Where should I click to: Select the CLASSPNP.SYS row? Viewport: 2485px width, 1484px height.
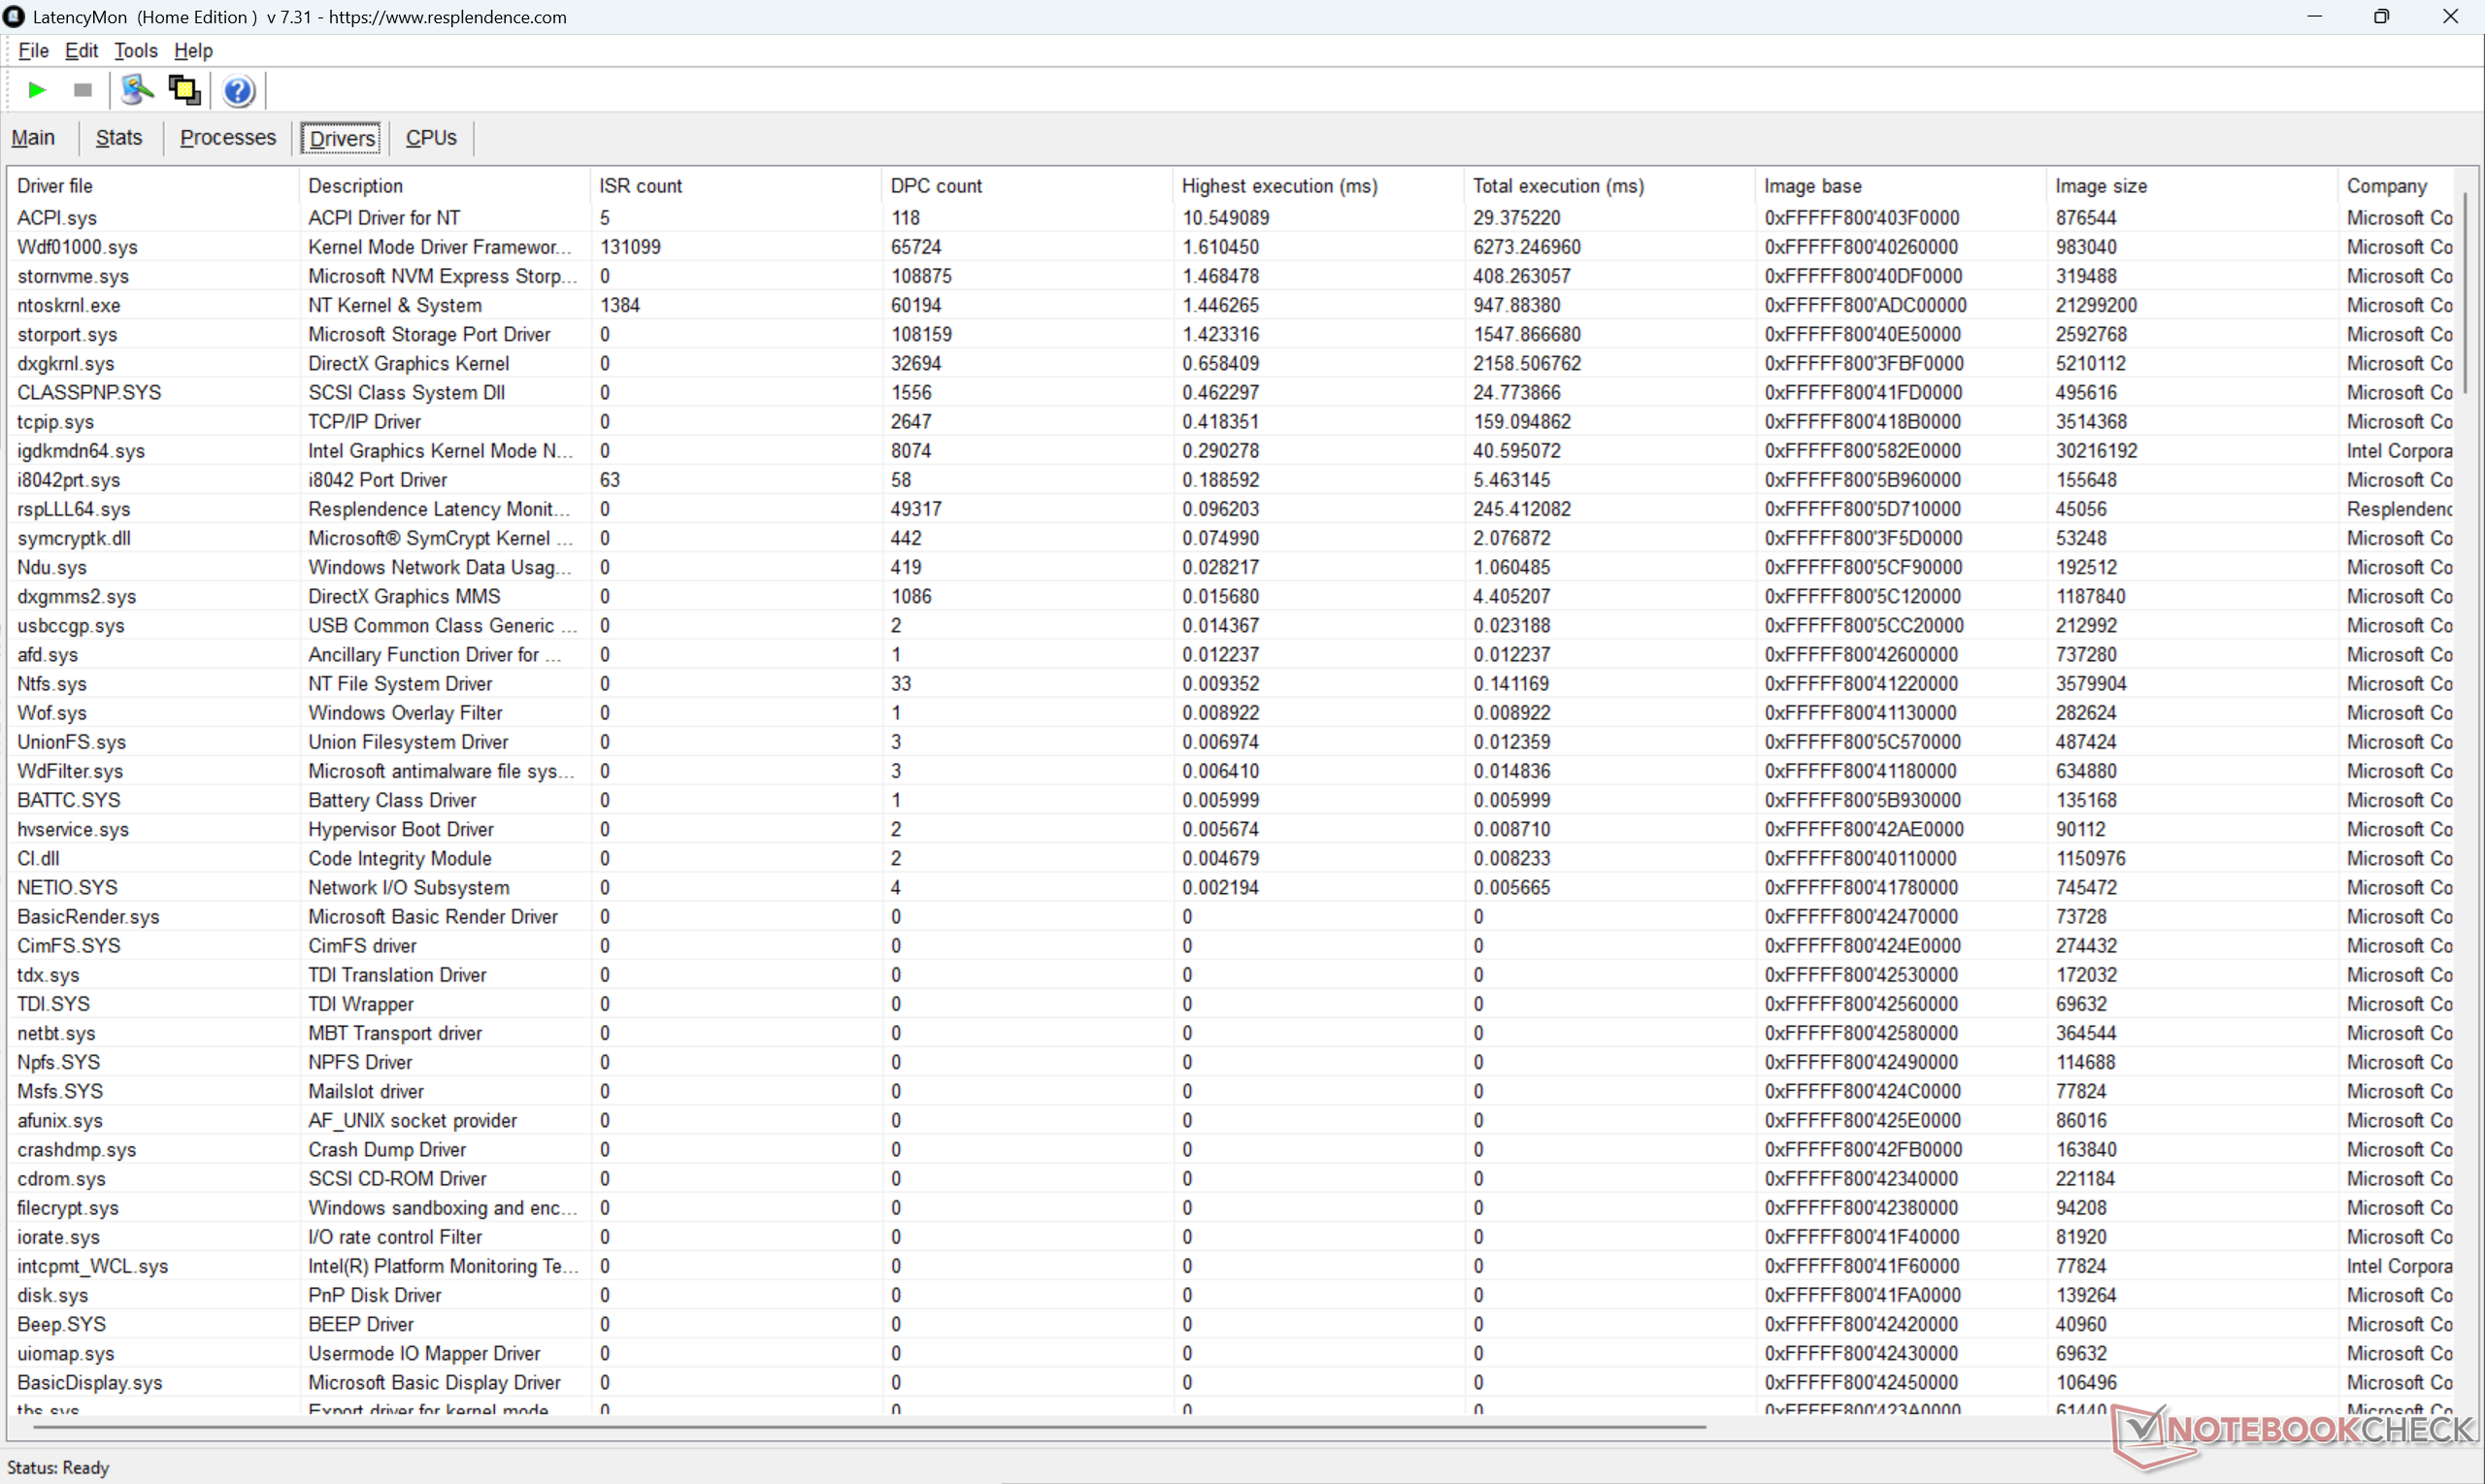(x=1230, y=392)
